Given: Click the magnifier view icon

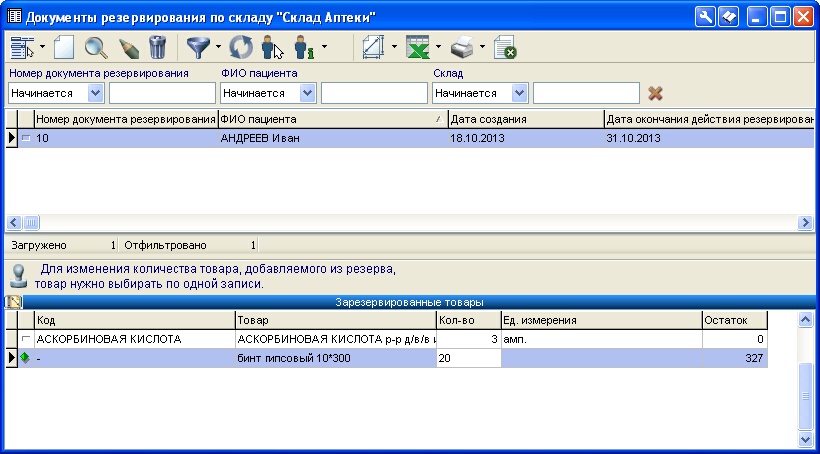Looking at the screenshot, I should pyautogui.click(x=96, y=48).
